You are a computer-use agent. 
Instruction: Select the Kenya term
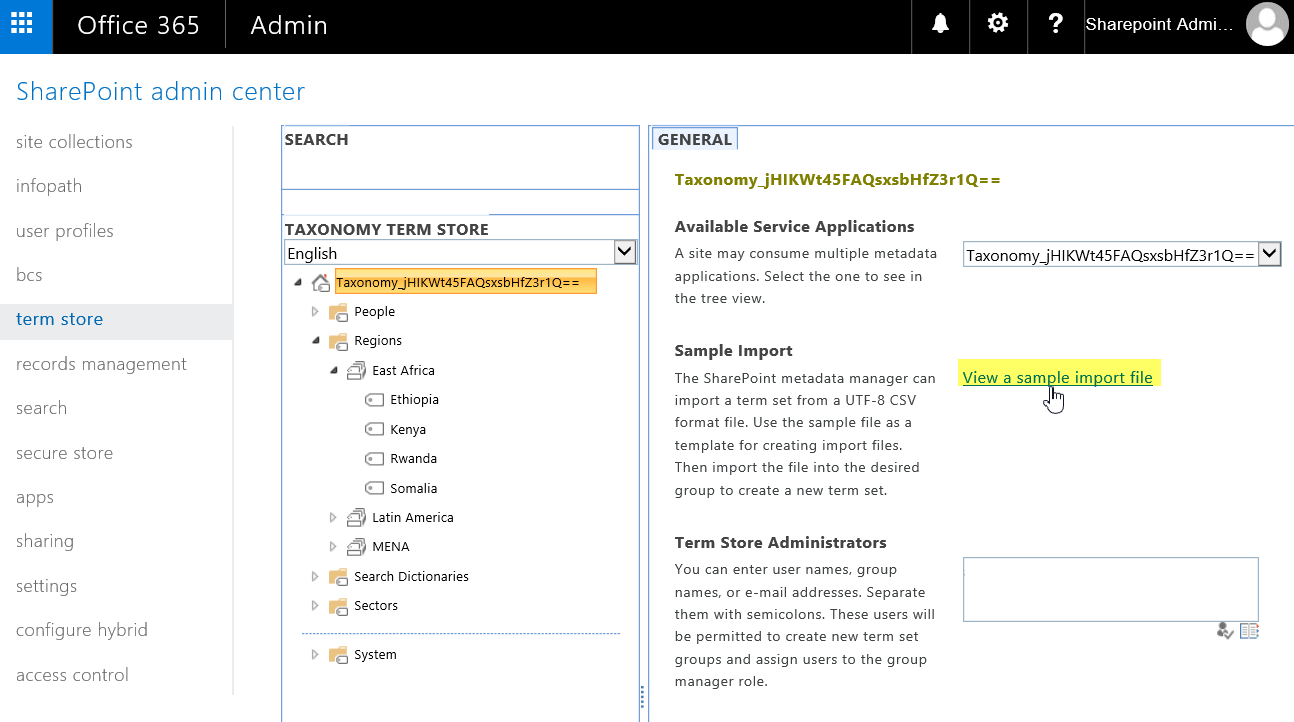point(408,430)
